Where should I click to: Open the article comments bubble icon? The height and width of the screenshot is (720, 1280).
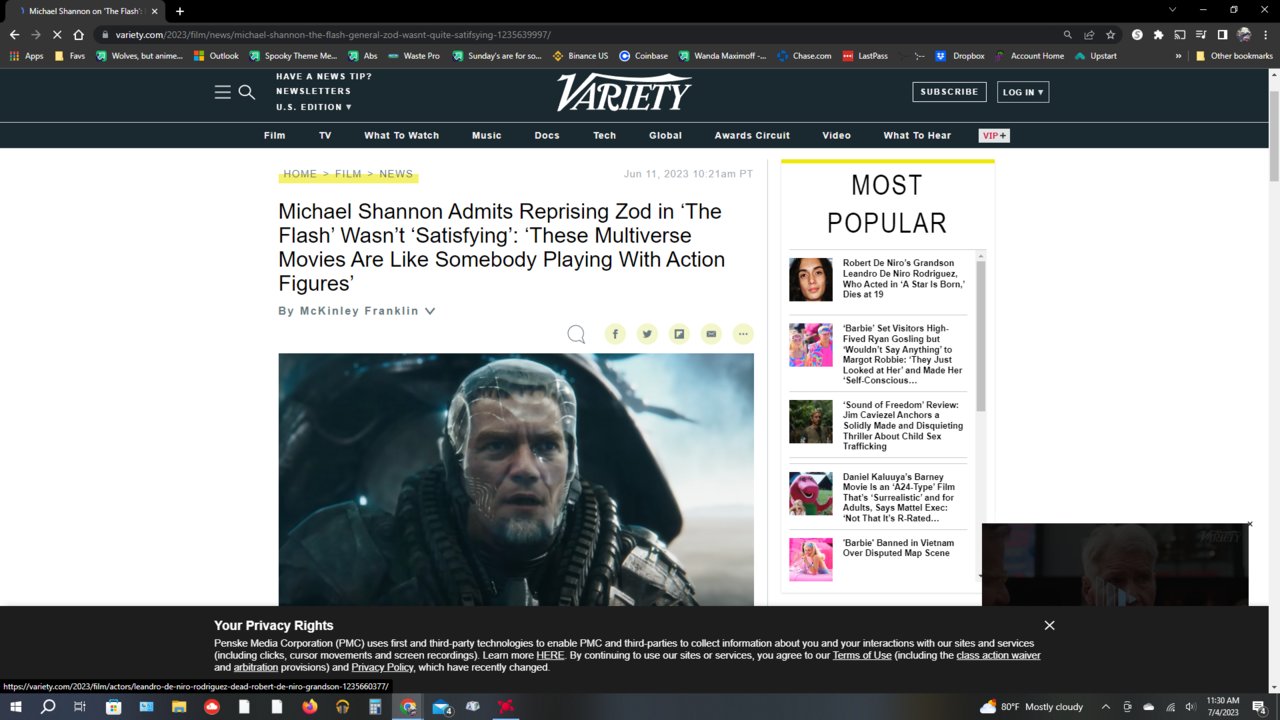click(576, 334)
